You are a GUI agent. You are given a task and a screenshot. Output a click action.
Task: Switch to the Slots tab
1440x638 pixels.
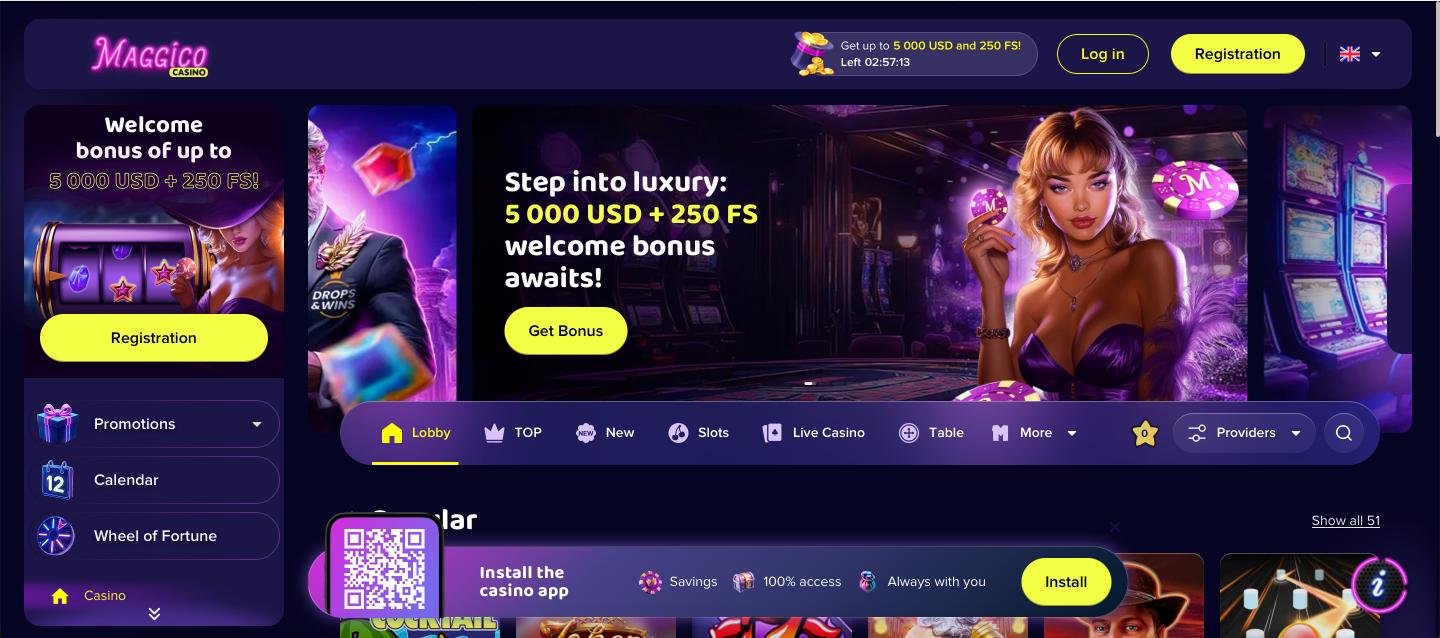(698, 433)
